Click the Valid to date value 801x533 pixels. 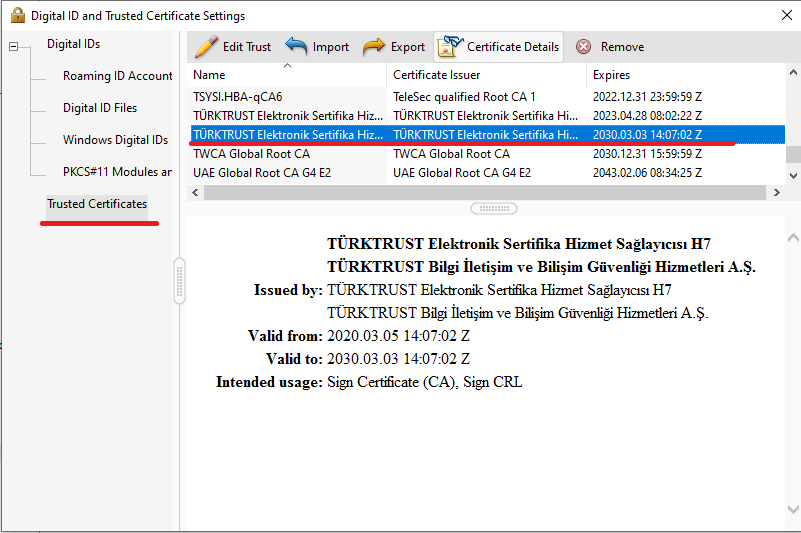click(x=398, y=359)
